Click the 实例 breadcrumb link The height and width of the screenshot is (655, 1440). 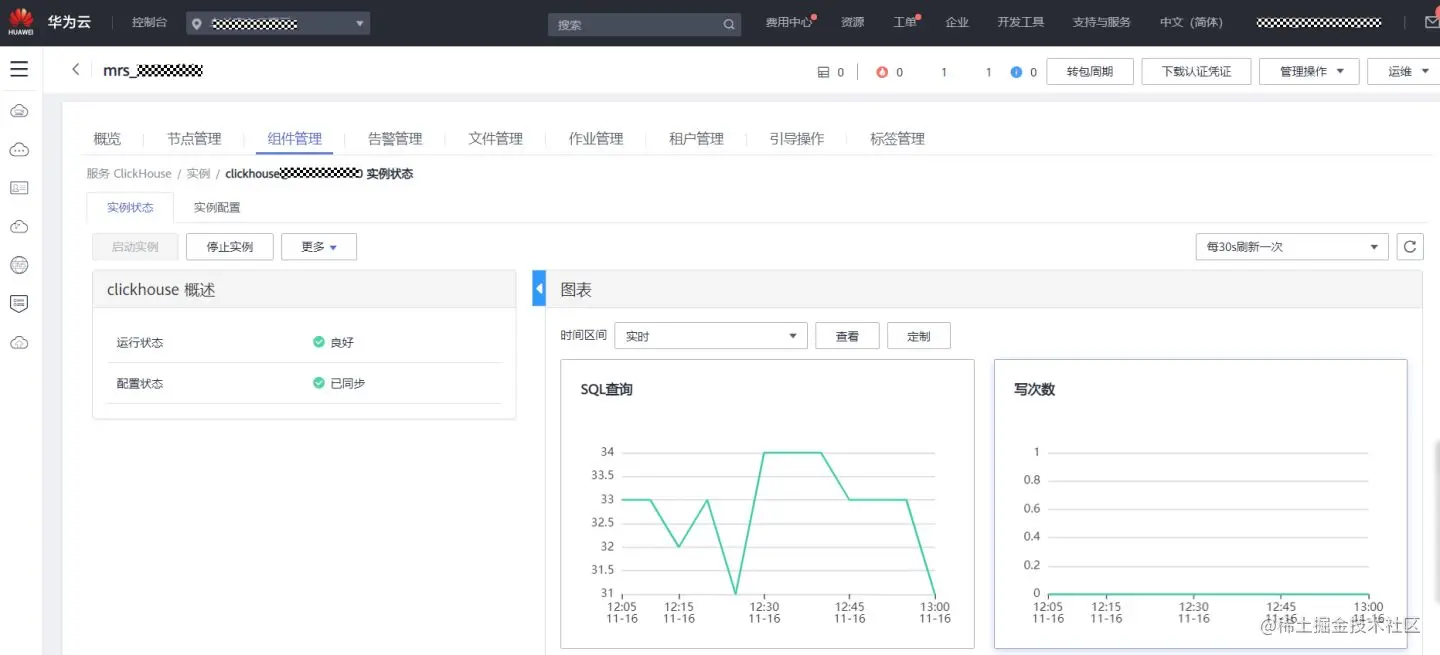click(x=198, y=174)
